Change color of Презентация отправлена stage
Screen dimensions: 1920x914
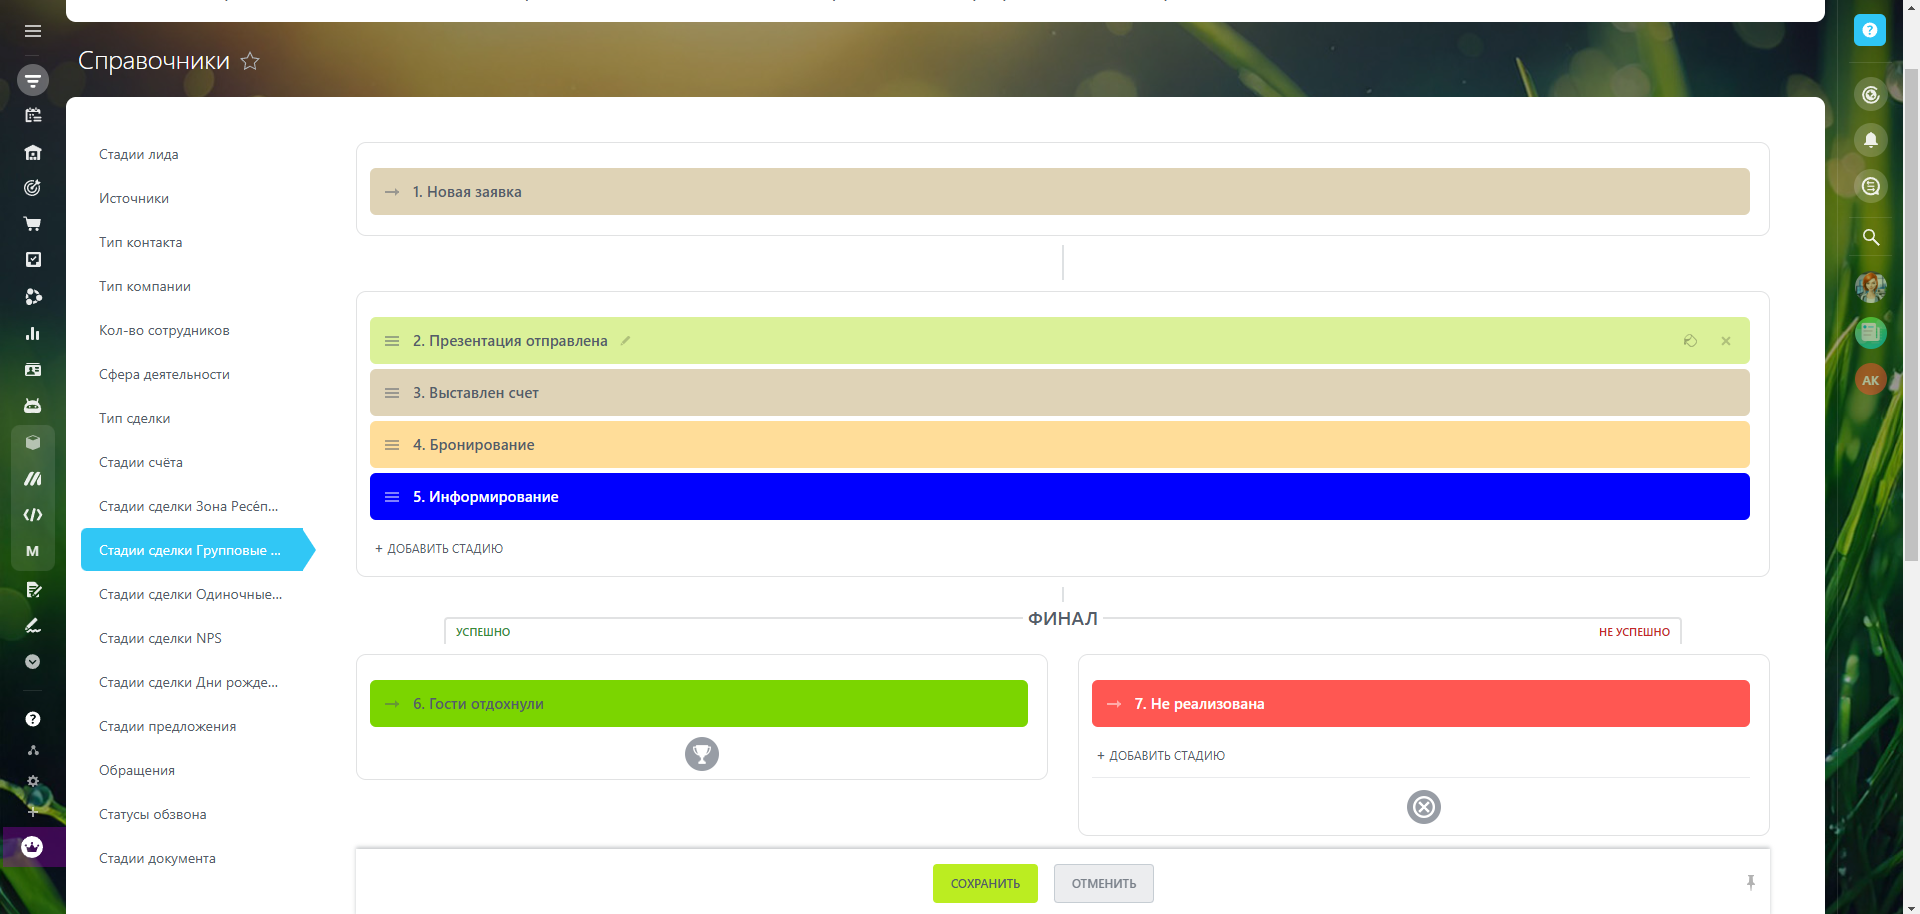(1690, 341)
